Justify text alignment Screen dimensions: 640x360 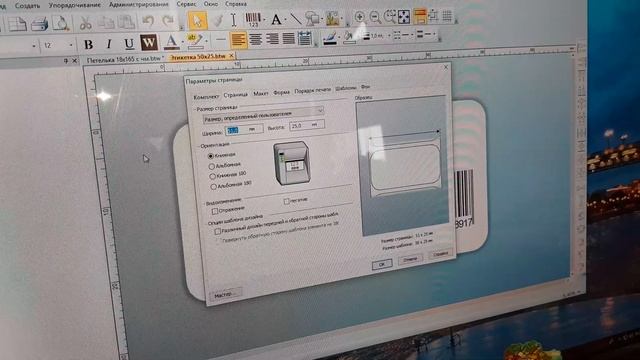click(289, 38)
